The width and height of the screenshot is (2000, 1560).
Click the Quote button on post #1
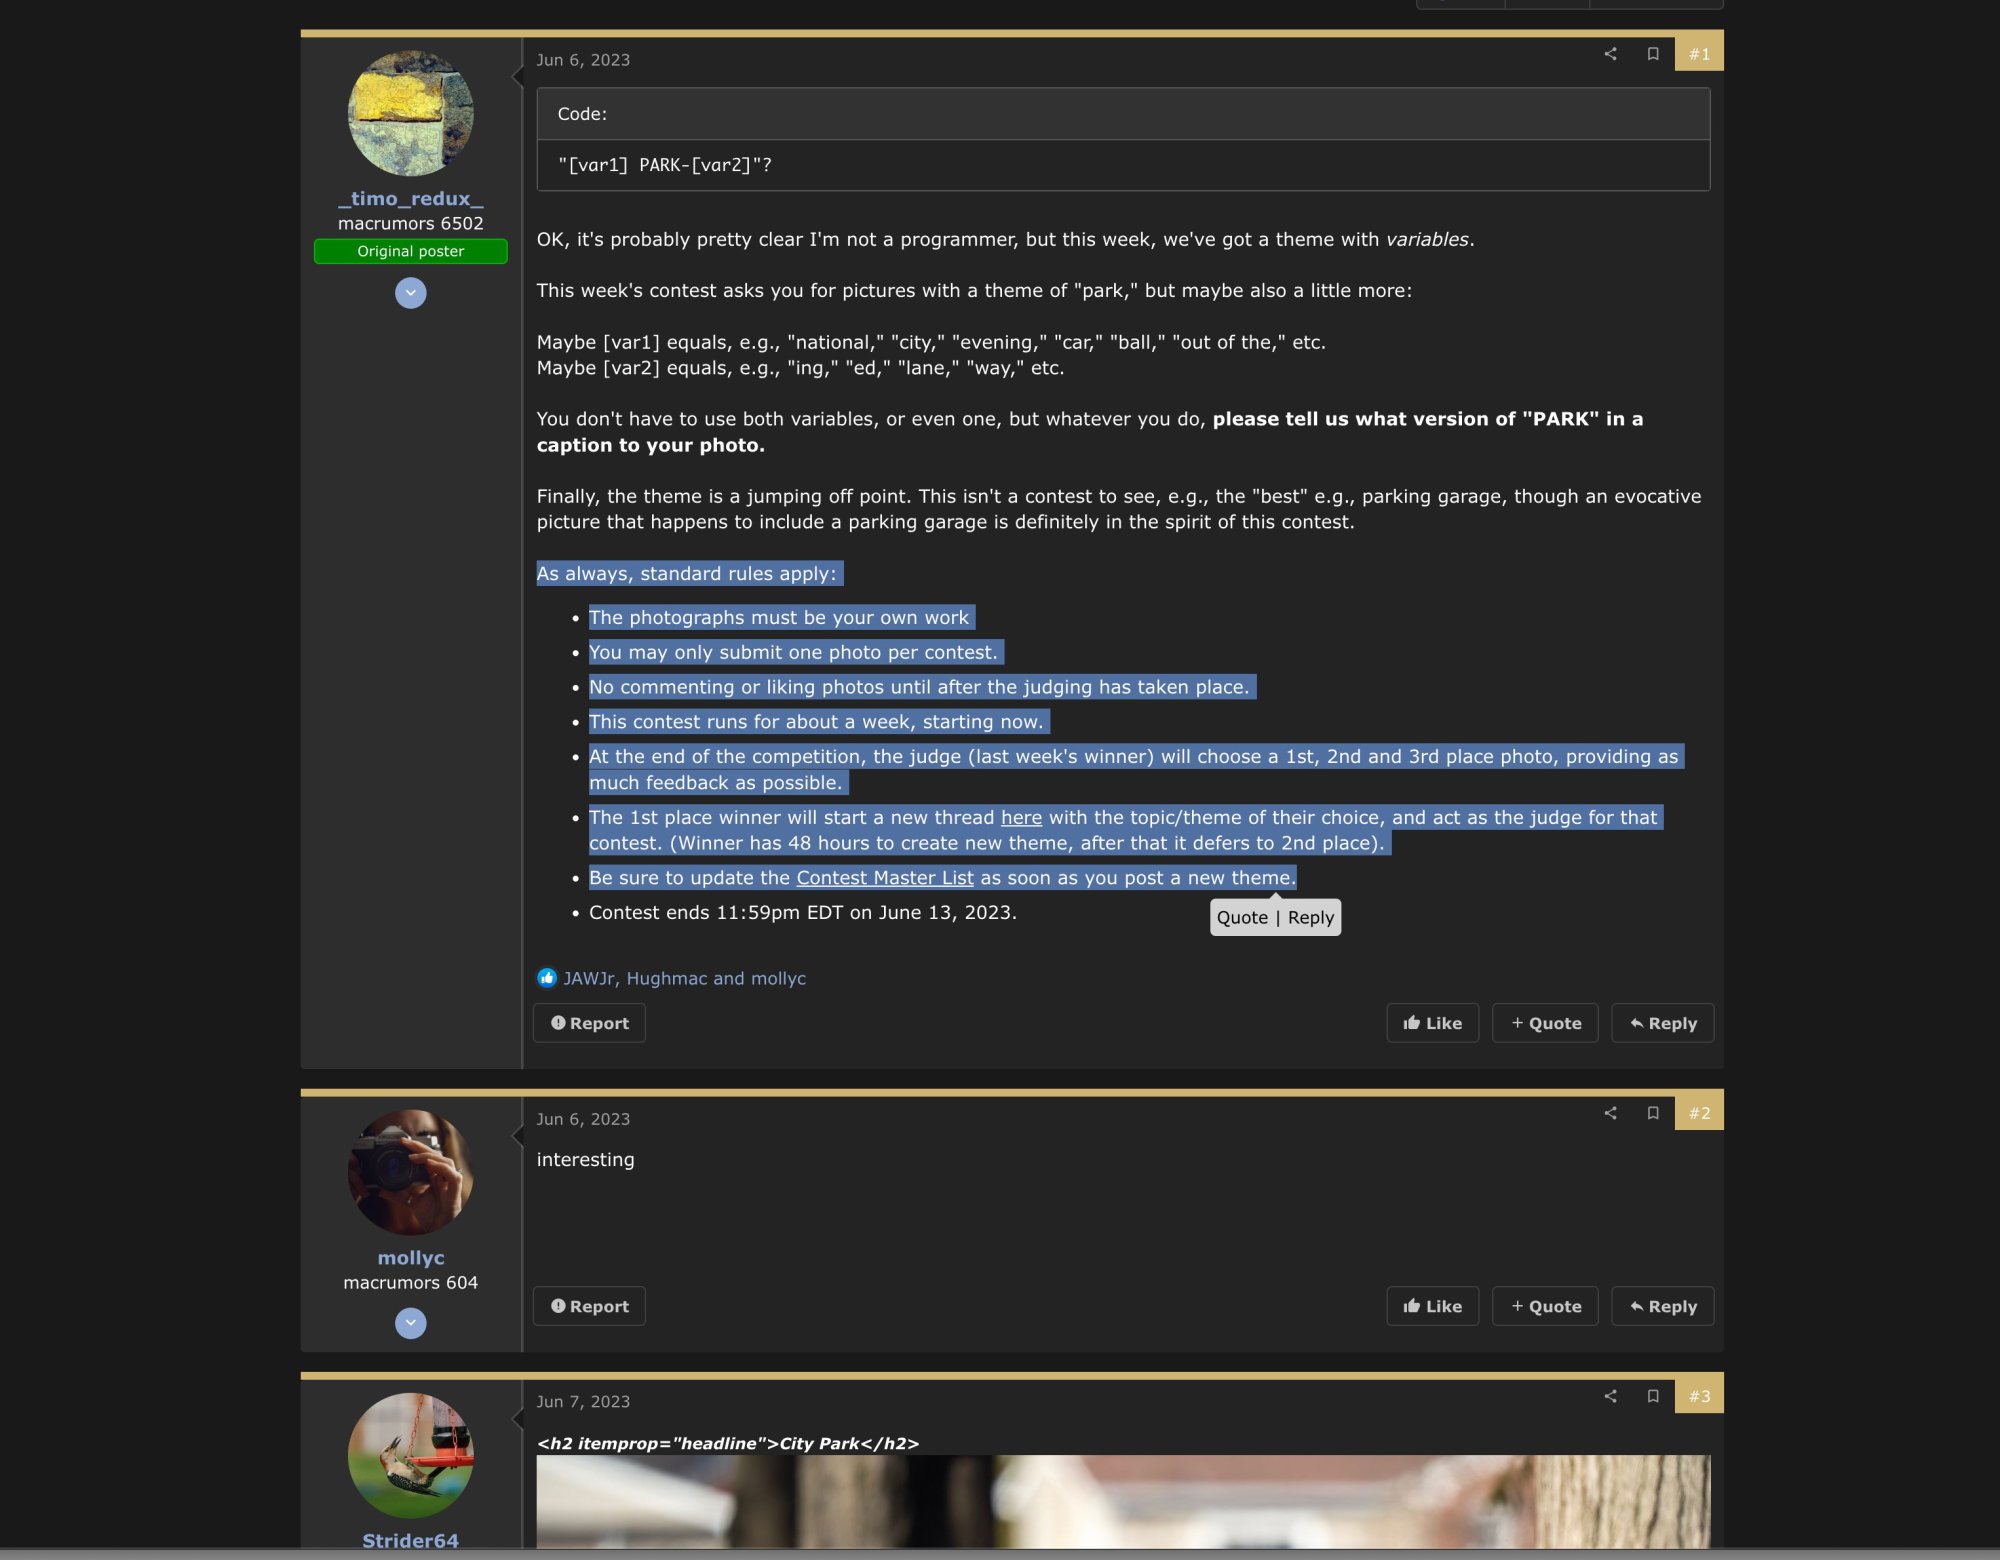coord(1544,1023)
